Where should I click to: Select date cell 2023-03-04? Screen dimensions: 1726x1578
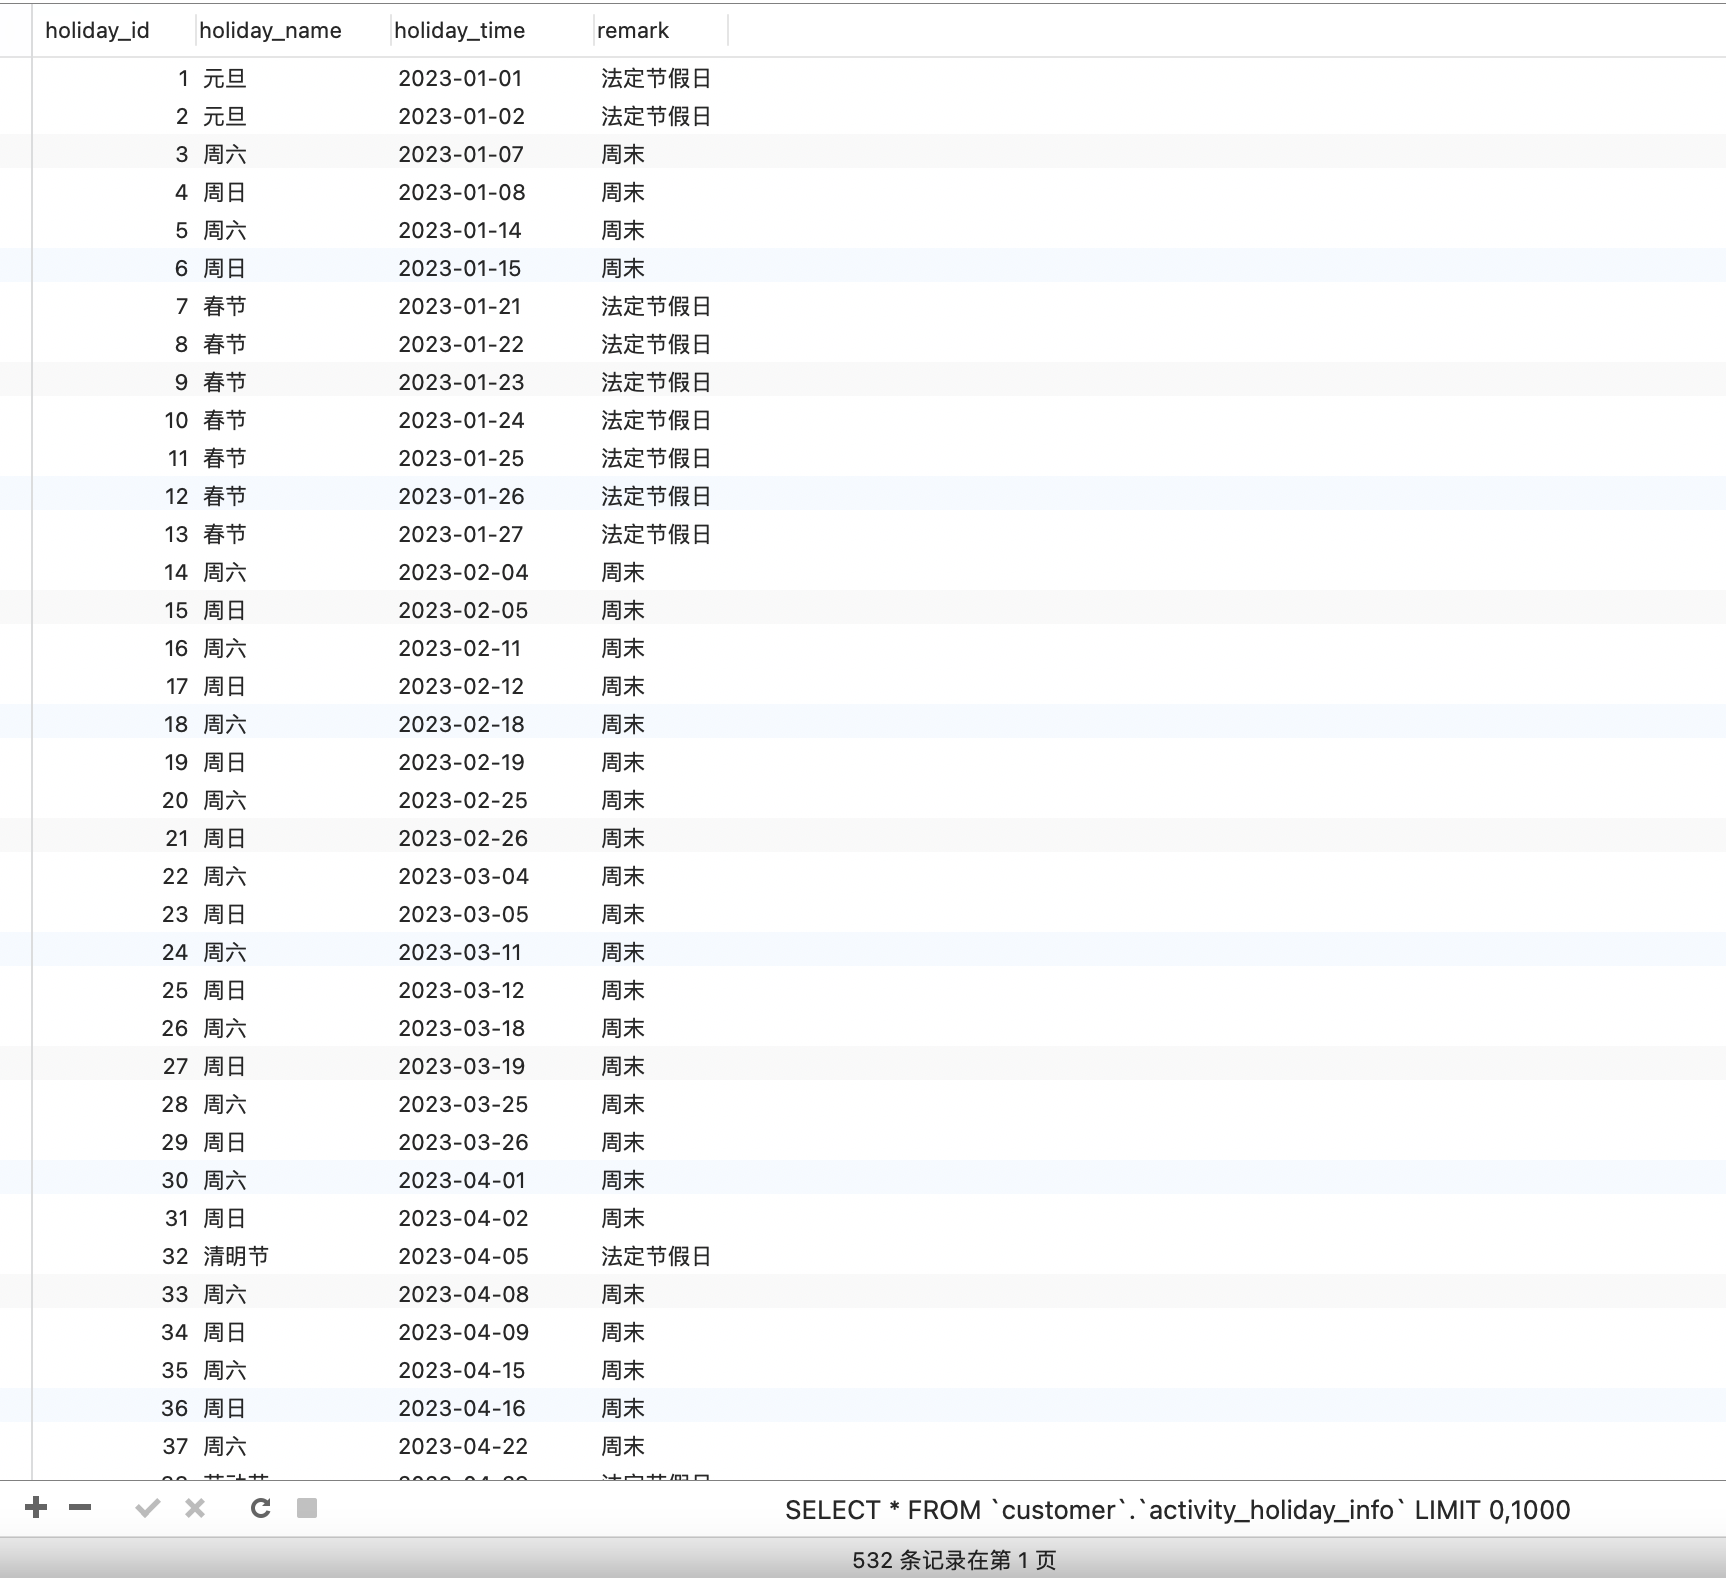(x=463, y=876)
